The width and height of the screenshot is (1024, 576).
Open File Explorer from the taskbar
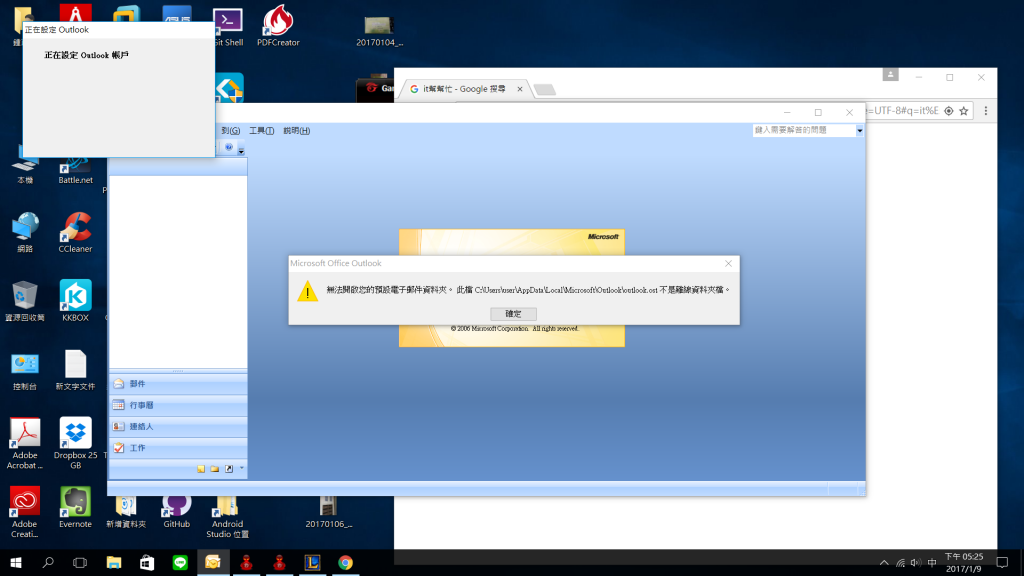[114, 562]
